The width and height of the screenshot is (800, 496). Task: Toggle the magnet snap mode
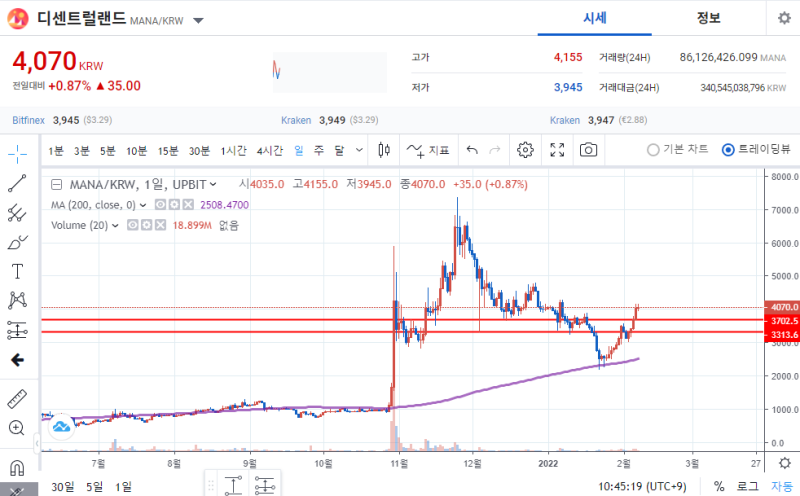(17, 467)
